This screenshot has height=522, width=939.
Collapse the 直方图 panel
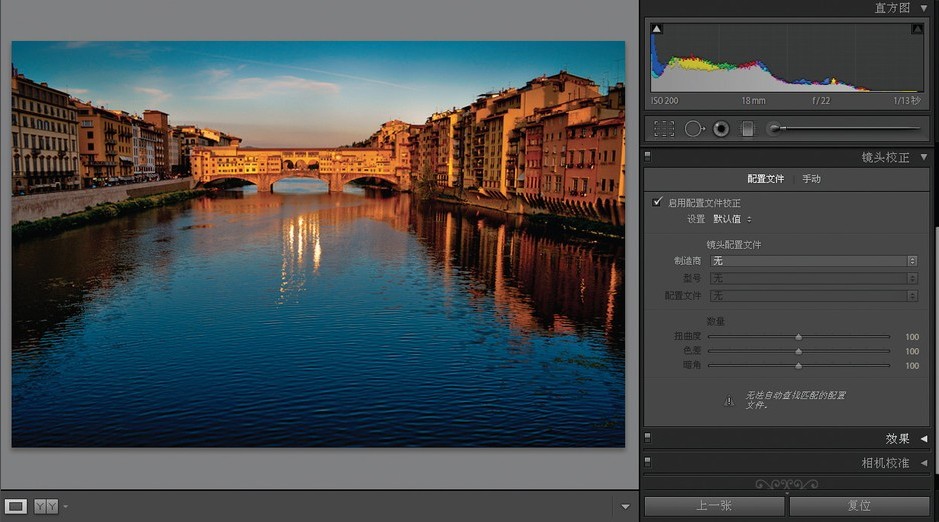[x=924, y=8]
